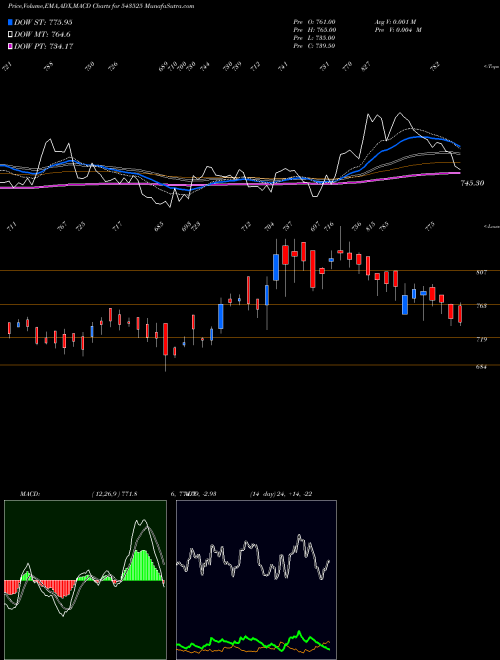Click the MACD histogram panel
This screenshot has height=660, width=500.
pos(85,580)
